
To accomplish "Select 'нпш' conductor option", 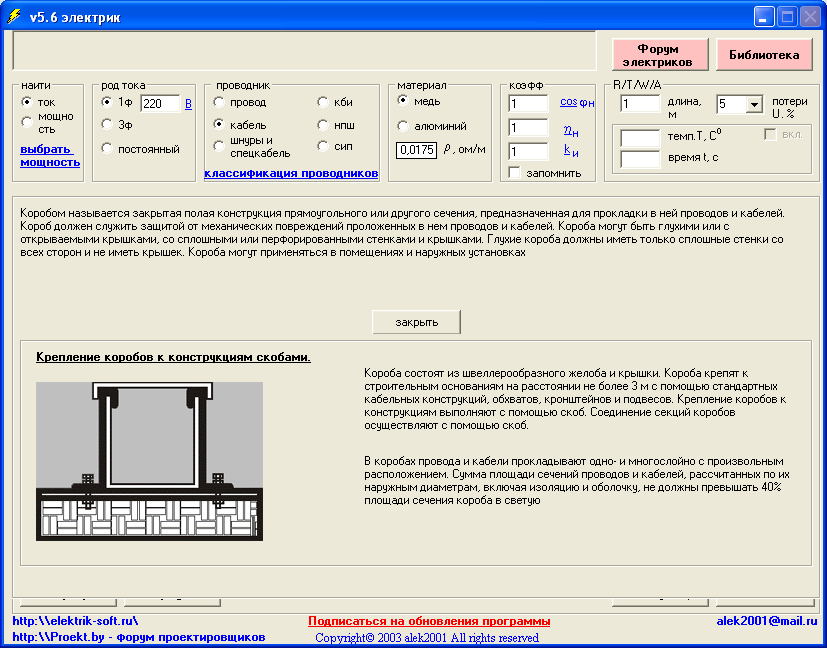I will click(x=322, y=124).
